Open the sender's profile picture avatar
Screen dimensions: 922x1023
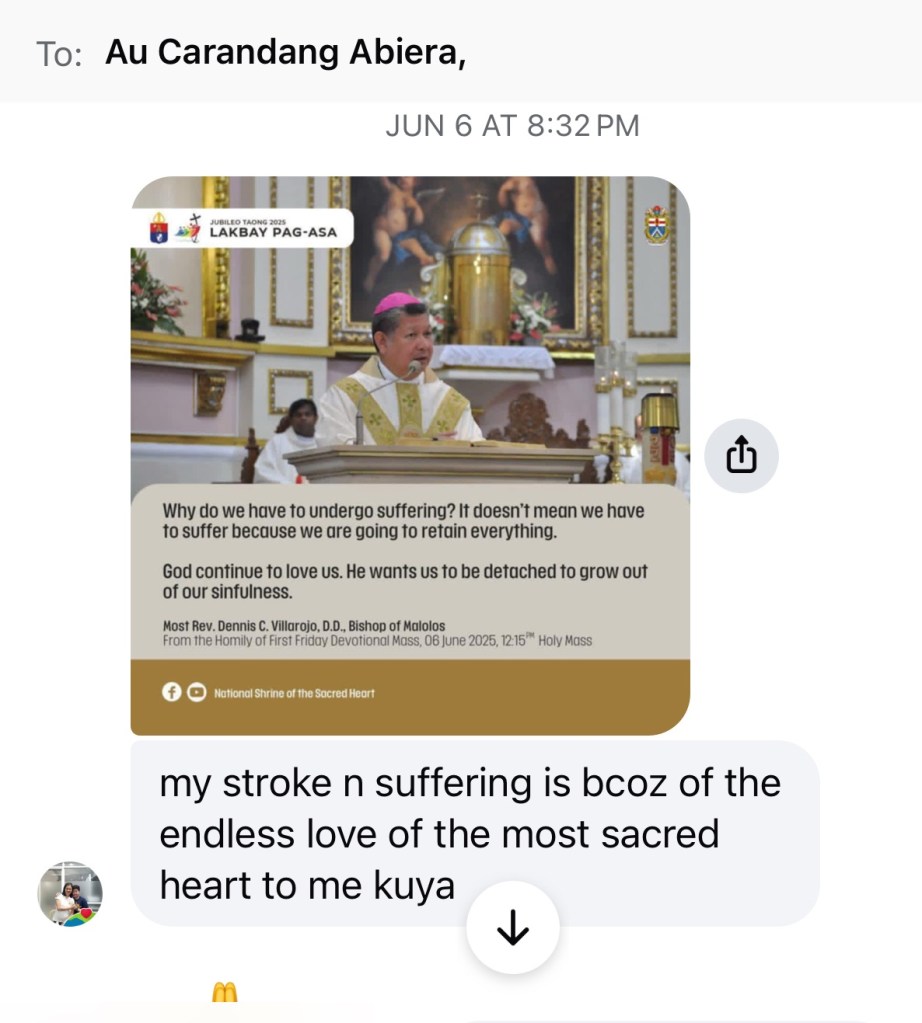(70, 894)
